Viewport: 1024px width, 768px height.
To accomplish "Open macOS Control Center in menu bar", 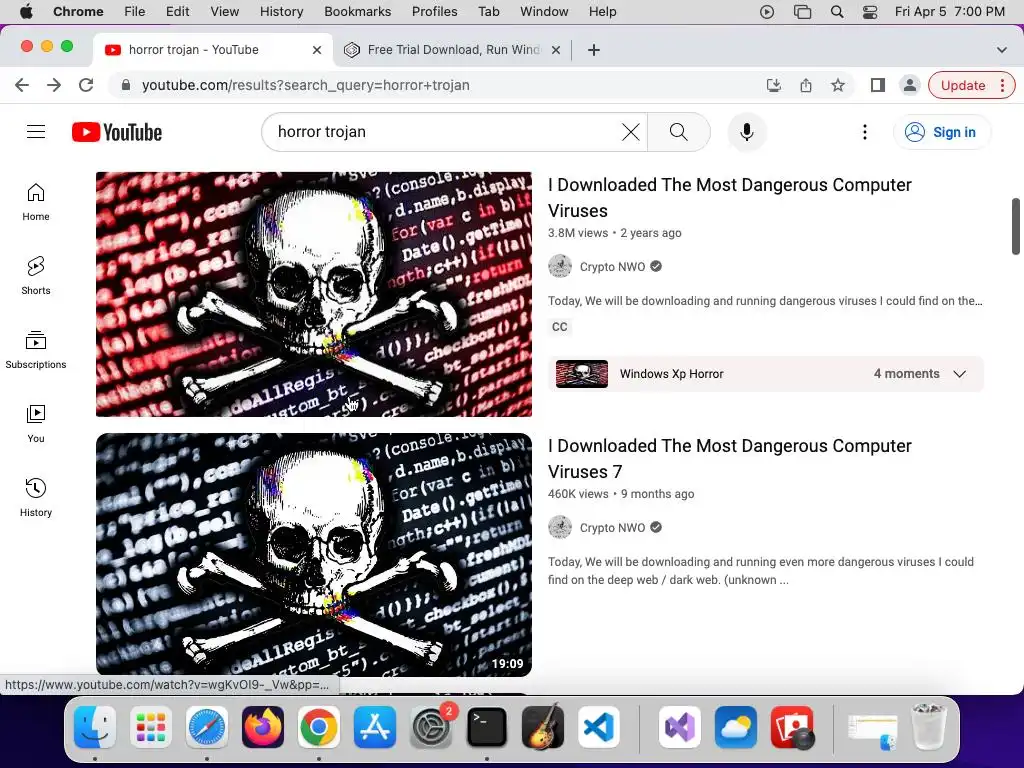I will 870,12.
